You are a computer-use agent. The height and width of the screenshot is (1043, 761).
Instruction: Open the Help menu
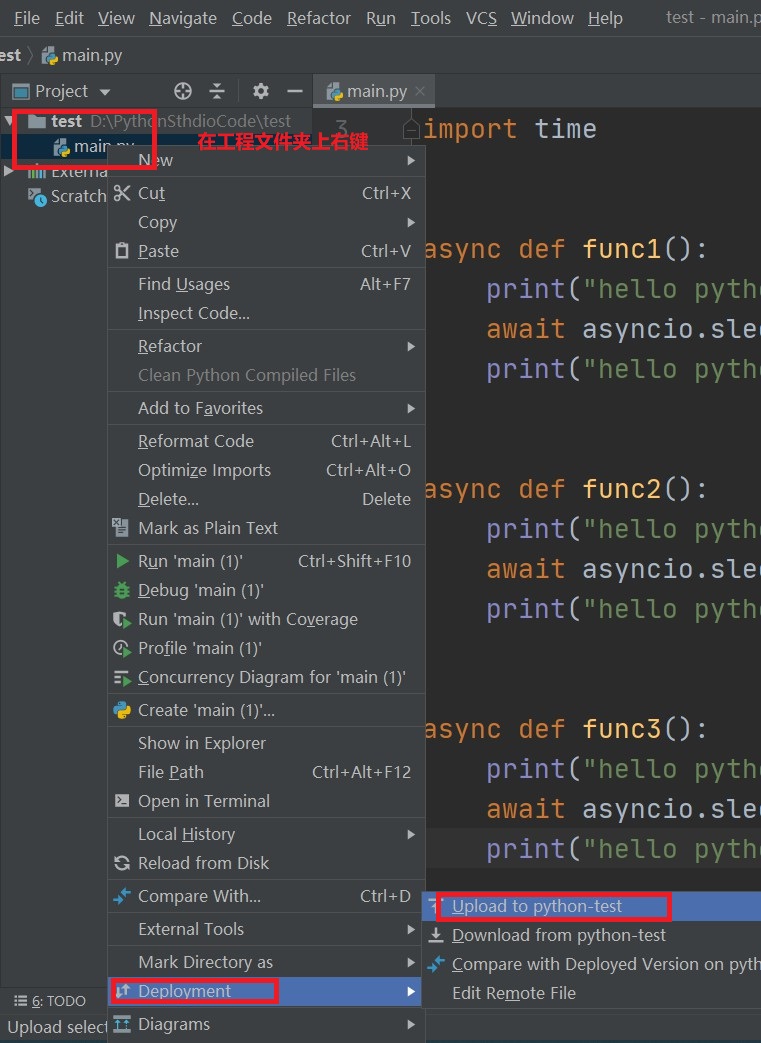pyautogui.click(x=605, y=18)
